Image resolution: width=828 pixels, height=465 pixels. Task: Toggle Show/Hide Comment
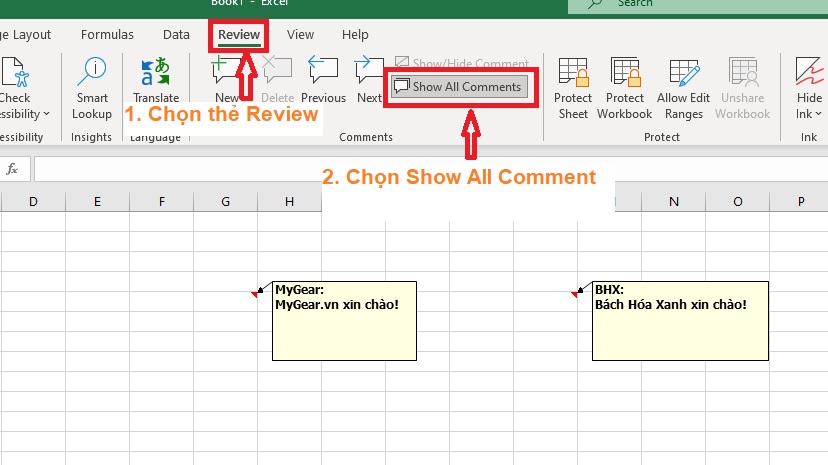click(x=462, y=63)
